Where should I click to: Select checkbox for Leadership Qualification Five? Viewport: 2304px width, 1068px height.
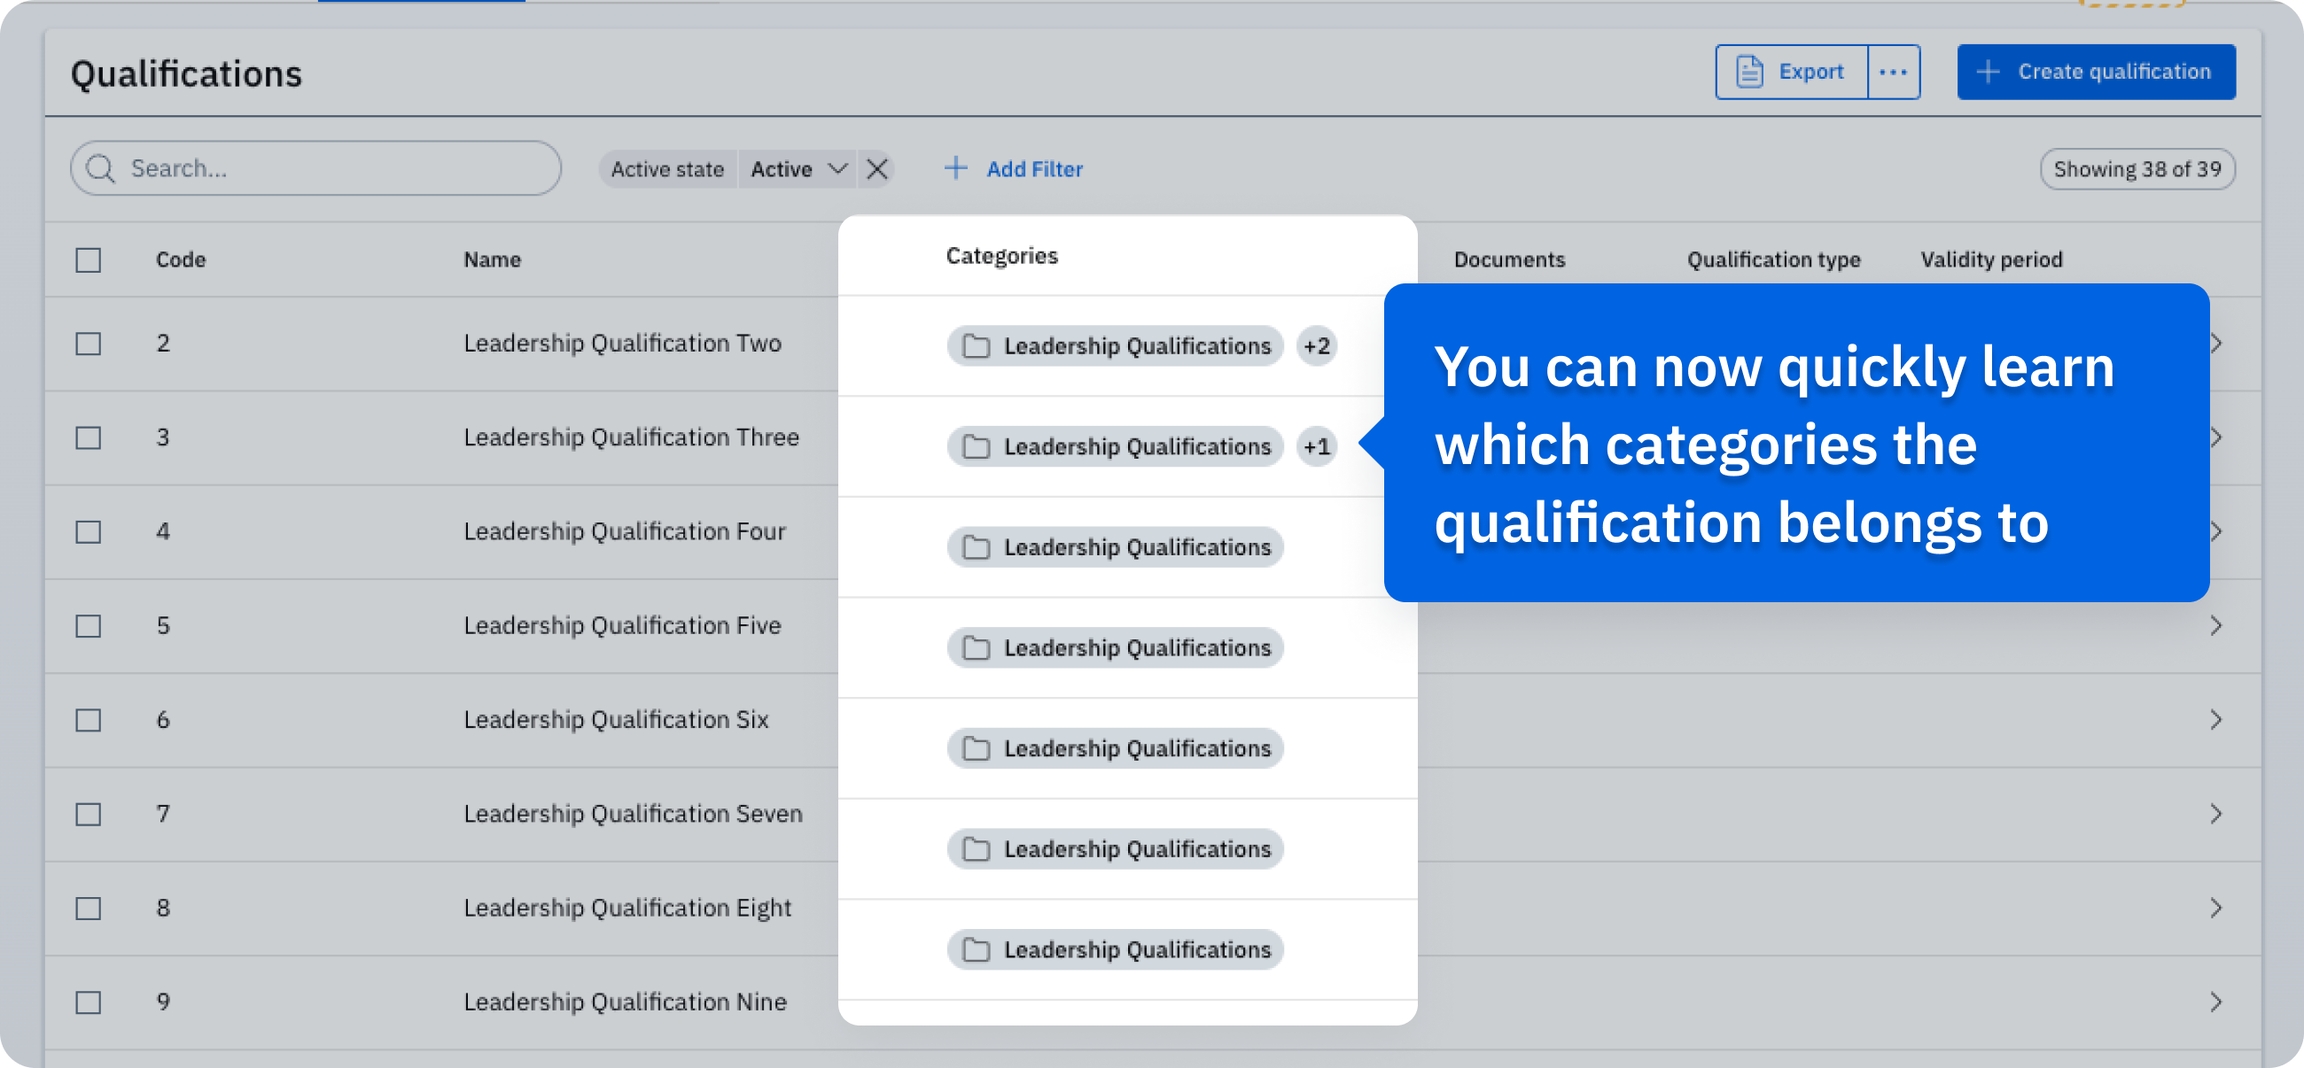click(x=89, y=626)
